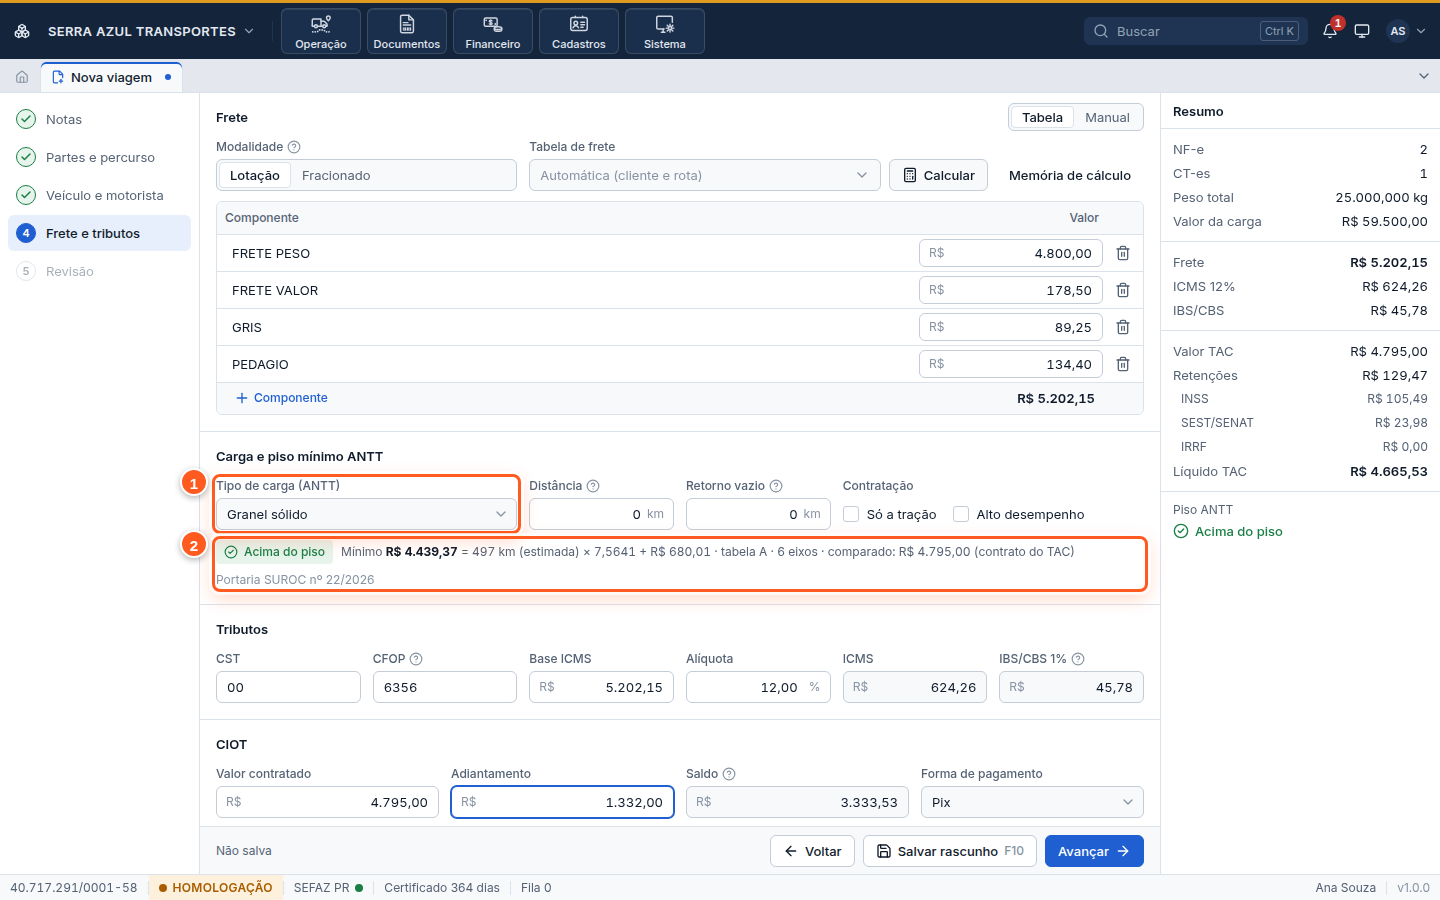Open the notifications bell
Viewport: 1440px width, 900px height.
[x=1330, y=31]
